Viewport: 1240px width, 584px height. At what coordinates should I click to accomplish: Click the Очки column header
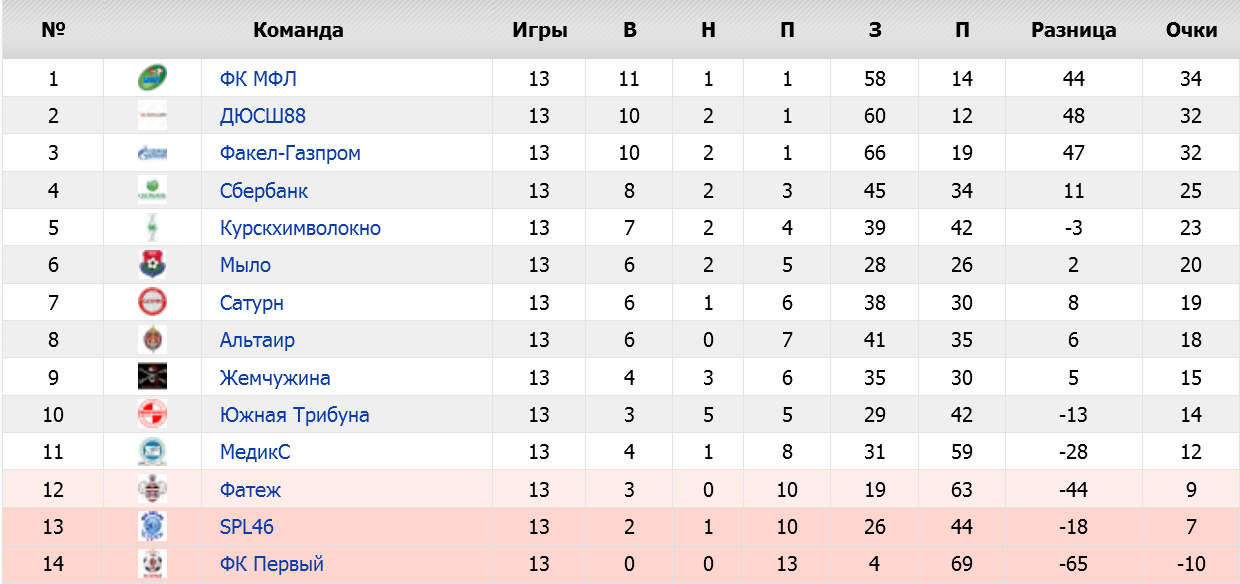click(1191, 30)
